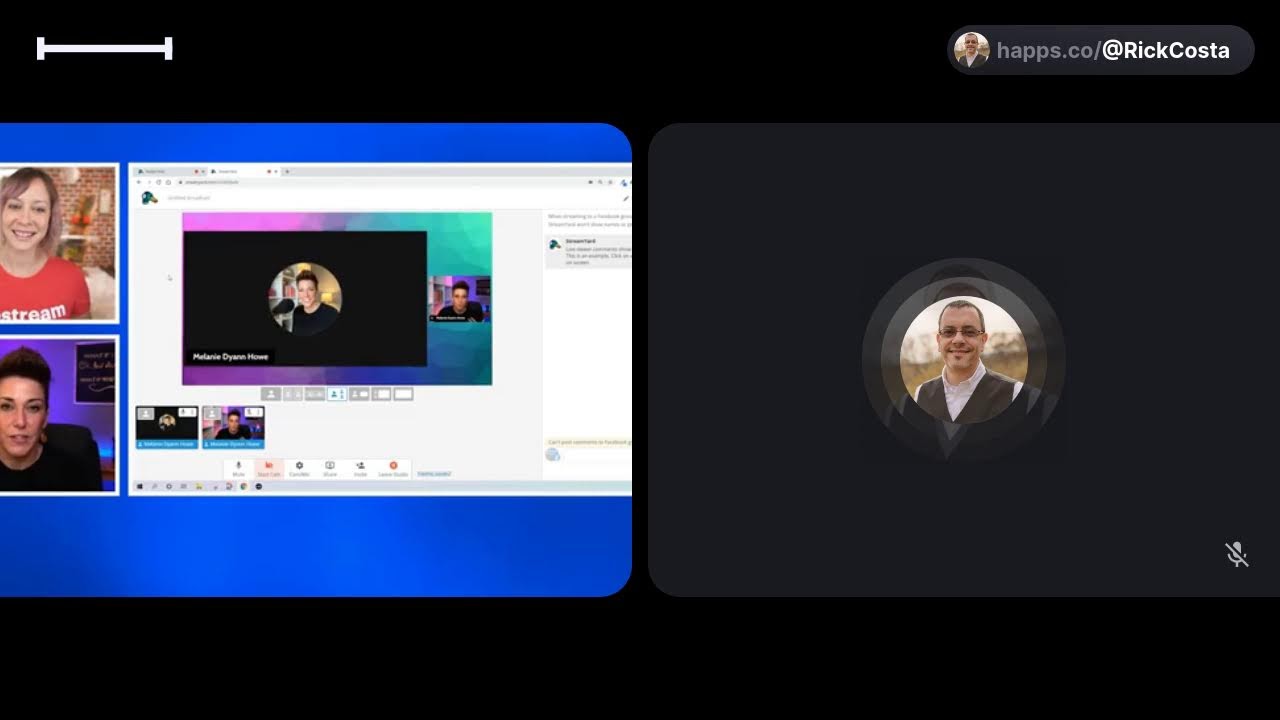Mute the microphone in StreamYard toolbar

[x=238, y=469]
